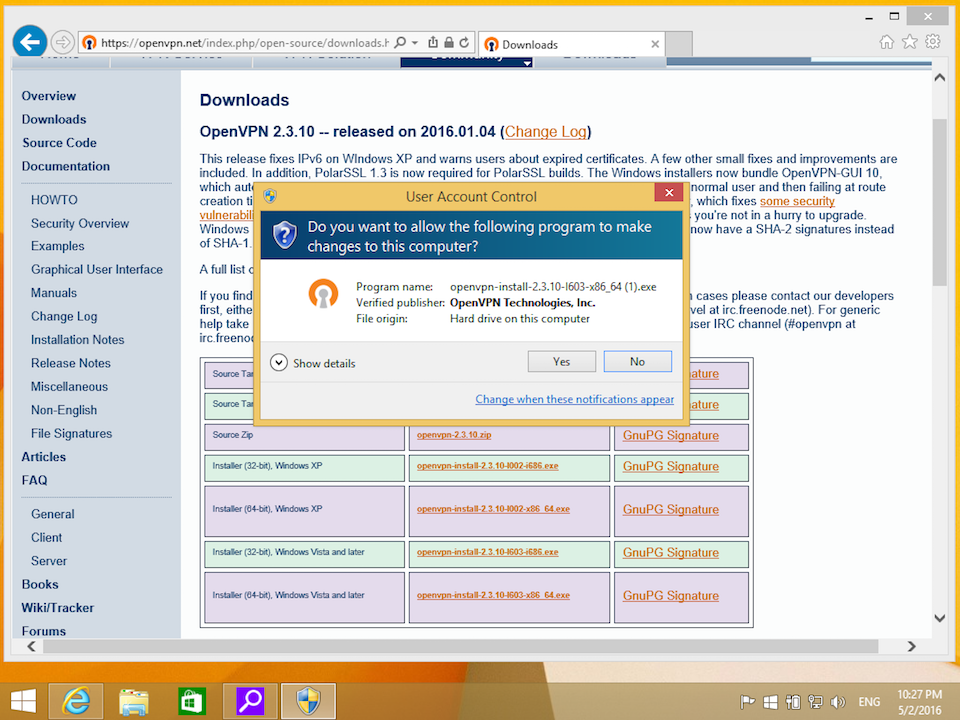Click the UAC shield question icon
960x720 pixels.
(285, 235)
